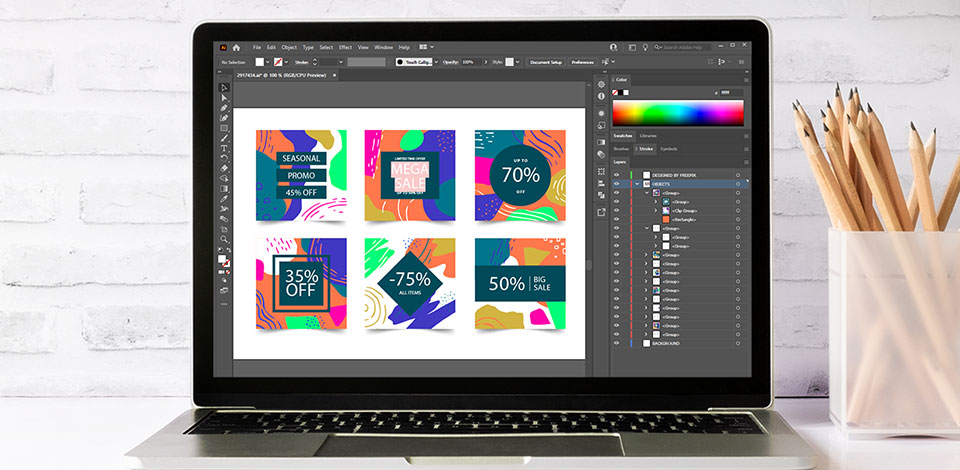
Task: Select the Zoom magnifier tool
Action: (224, 239)
